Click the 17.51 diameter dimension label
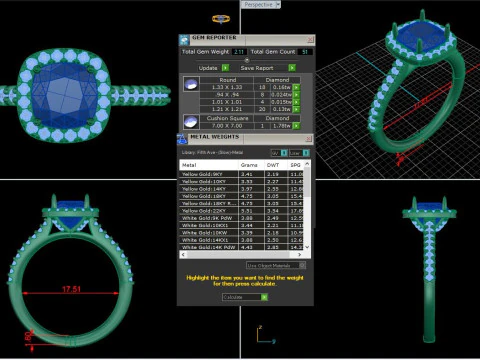480x360 pixels. coord(71,289)
